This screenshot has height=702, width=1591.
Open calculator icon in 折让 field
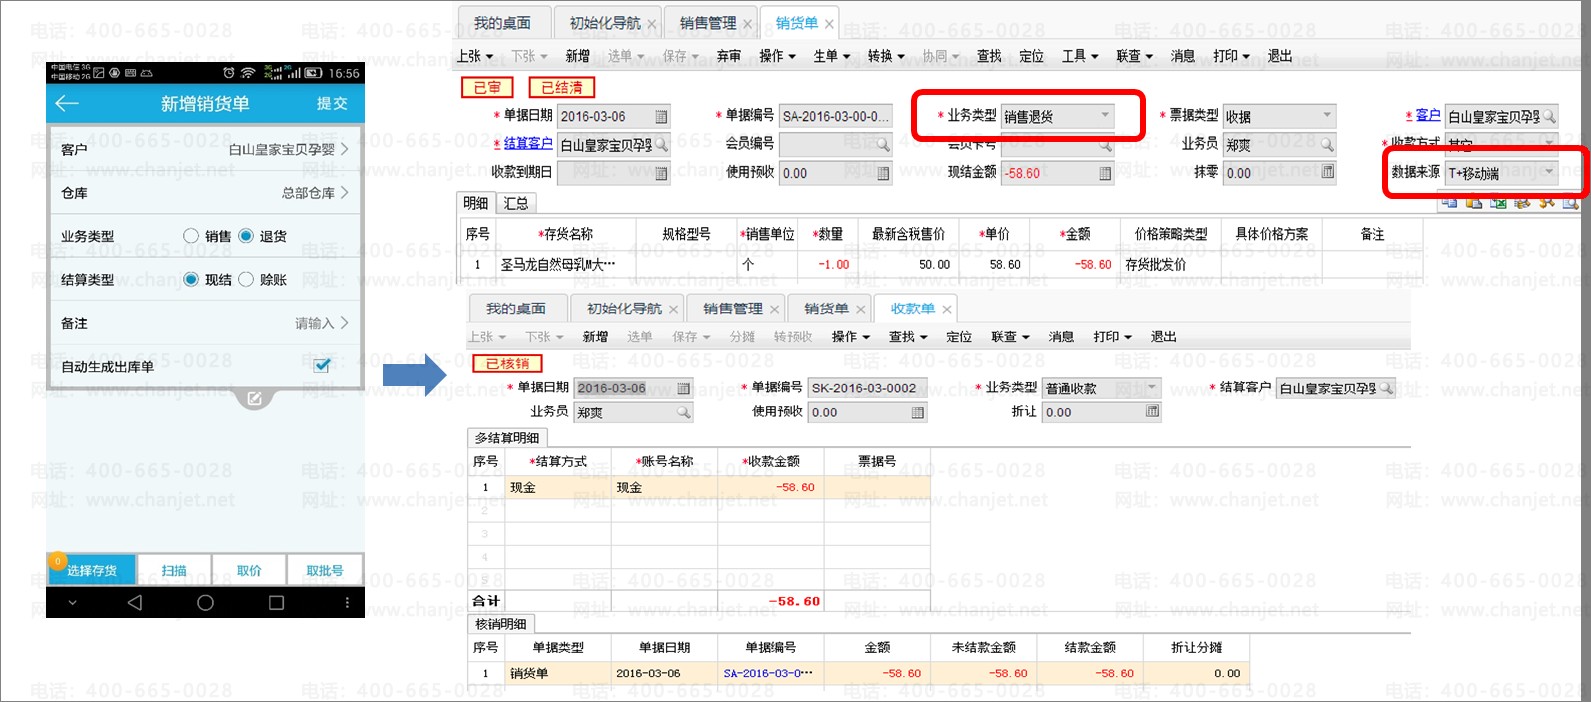[1152, 412]
